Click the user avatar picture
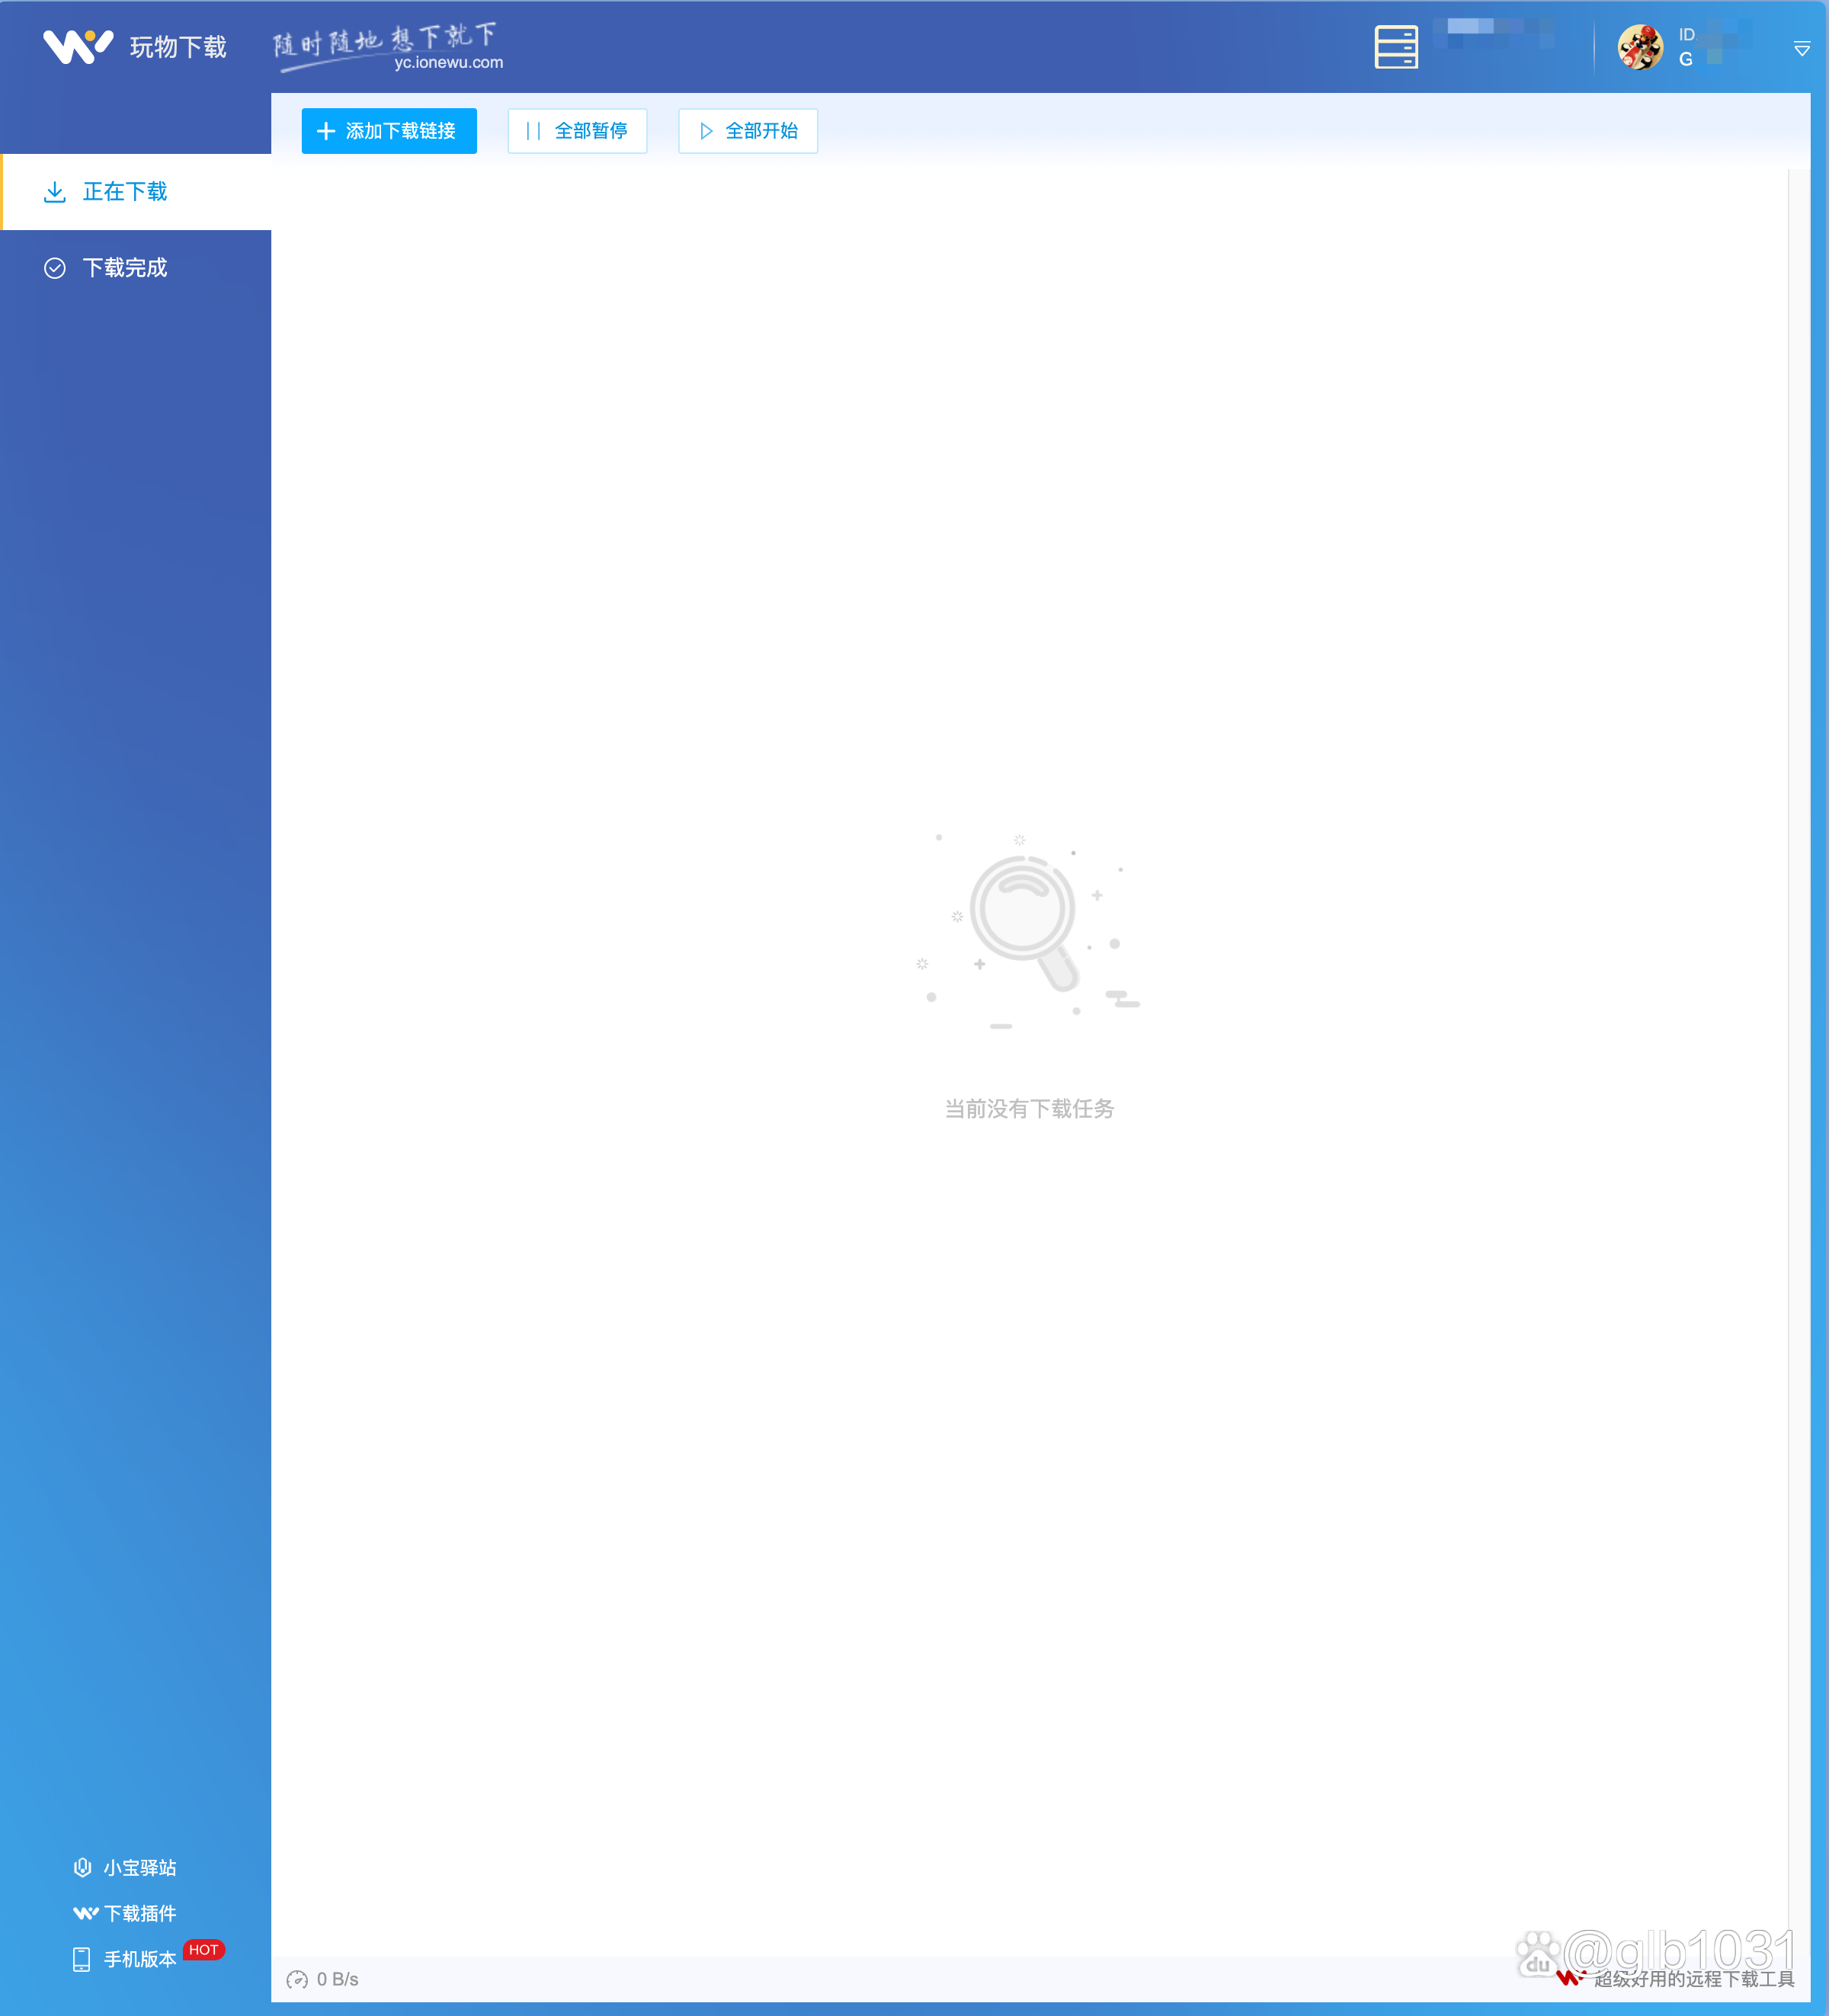 [1640, 47]
